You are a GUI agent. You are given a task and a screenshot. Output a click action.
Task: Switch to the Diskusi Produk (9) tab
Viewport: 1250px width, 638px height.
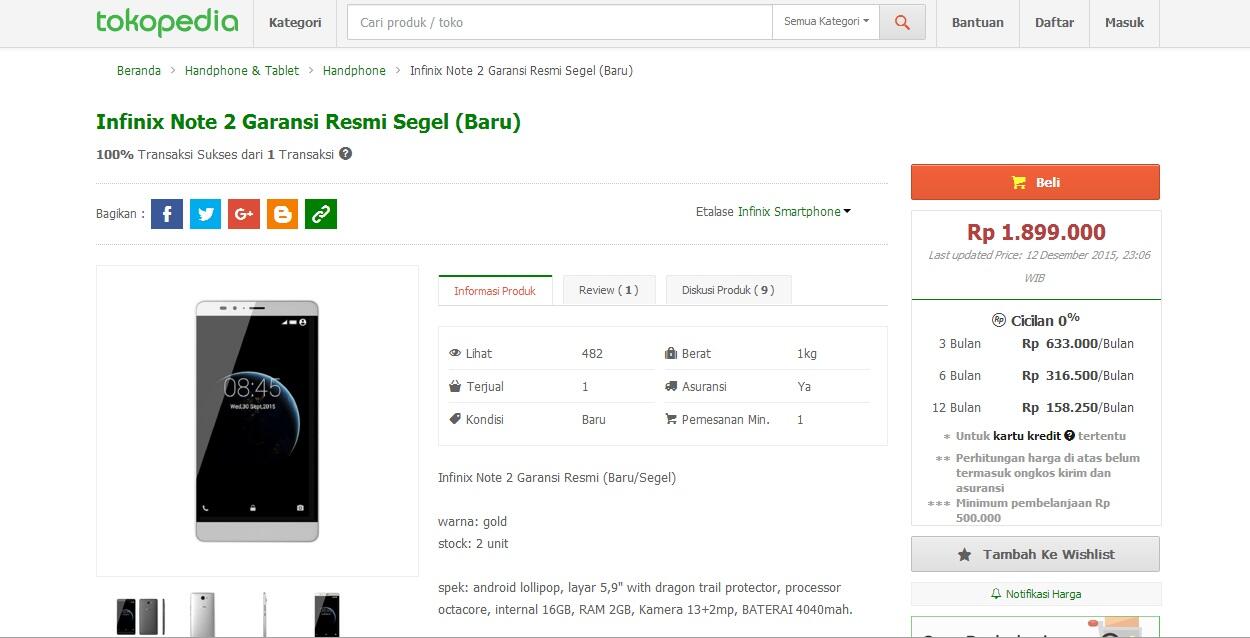click(728, 290)
